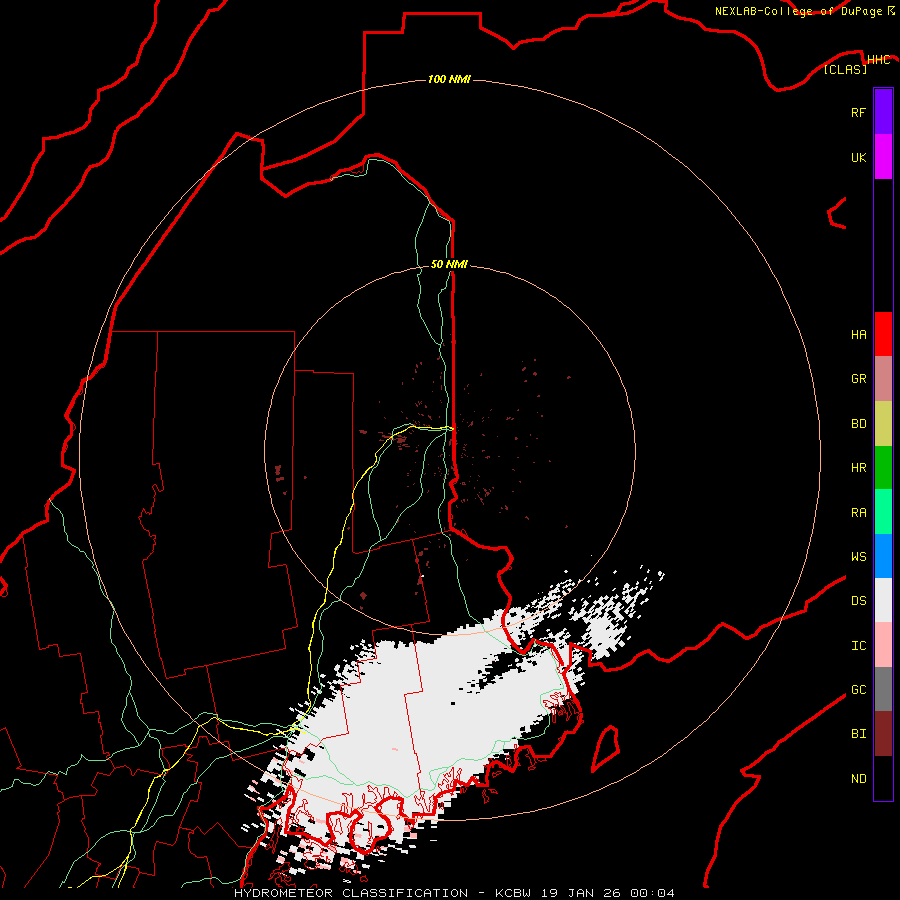This screenshot has width=900, height=900.
Task: Click the 19 JAN 26 date text
Action: 580,893
